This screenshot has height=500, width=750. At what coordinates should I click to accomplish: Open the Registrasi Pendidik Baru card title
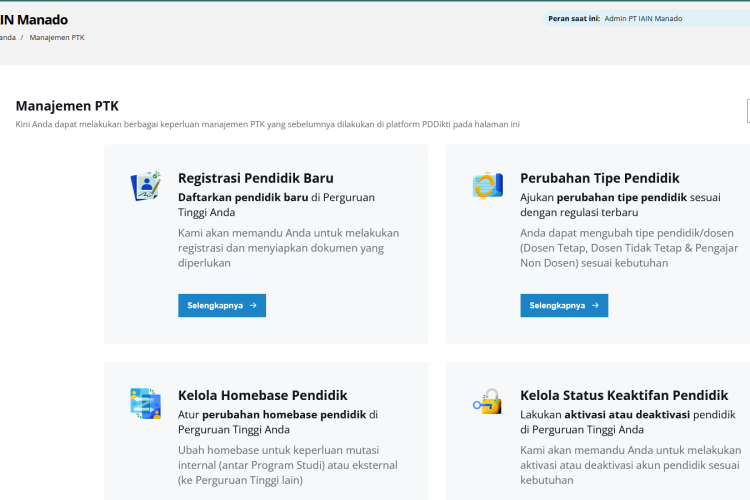[255, 178]
